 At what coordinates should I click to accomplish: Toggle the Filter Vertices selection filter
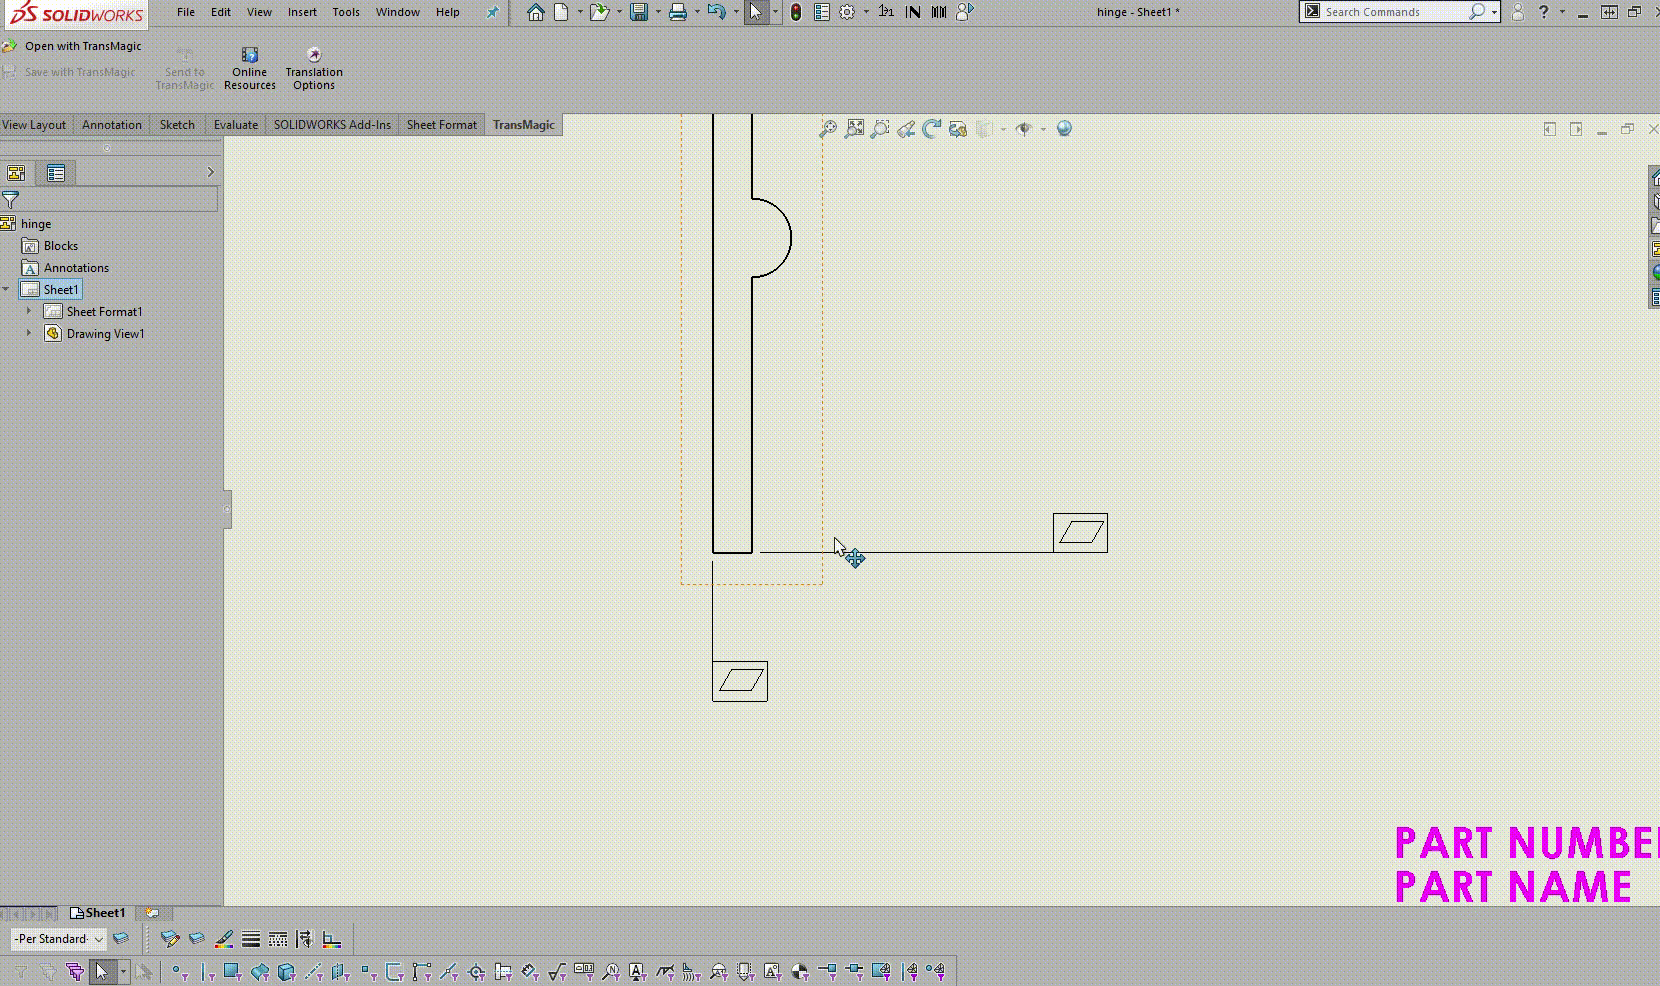[x=179, y=971]
